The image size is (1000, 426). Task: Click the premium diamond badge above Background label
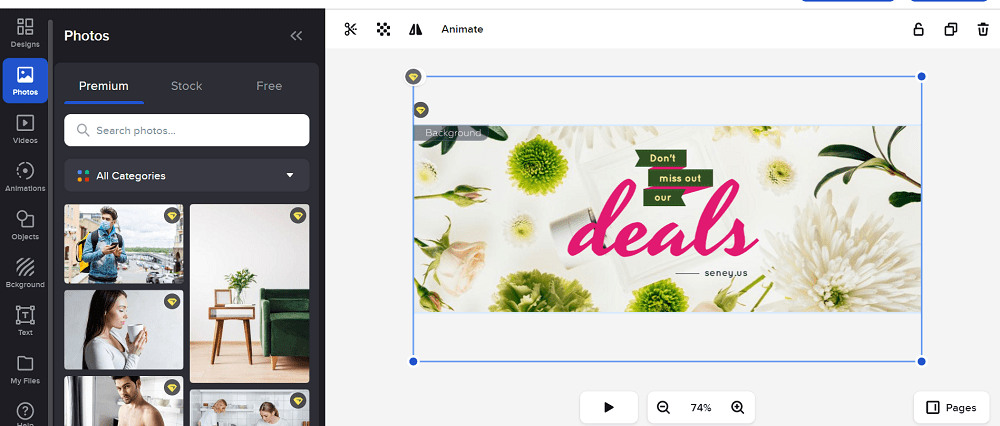[x=421, y=110]
